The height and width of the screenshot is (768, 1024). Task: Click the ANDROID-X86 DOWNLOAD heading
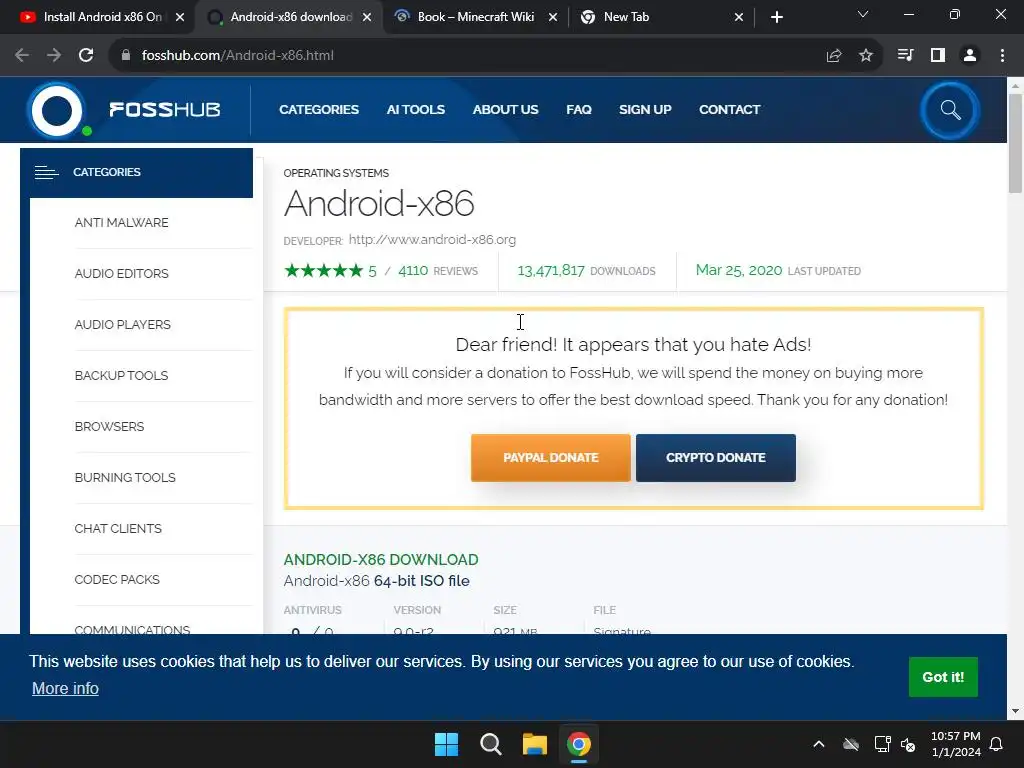coord(381,560)
